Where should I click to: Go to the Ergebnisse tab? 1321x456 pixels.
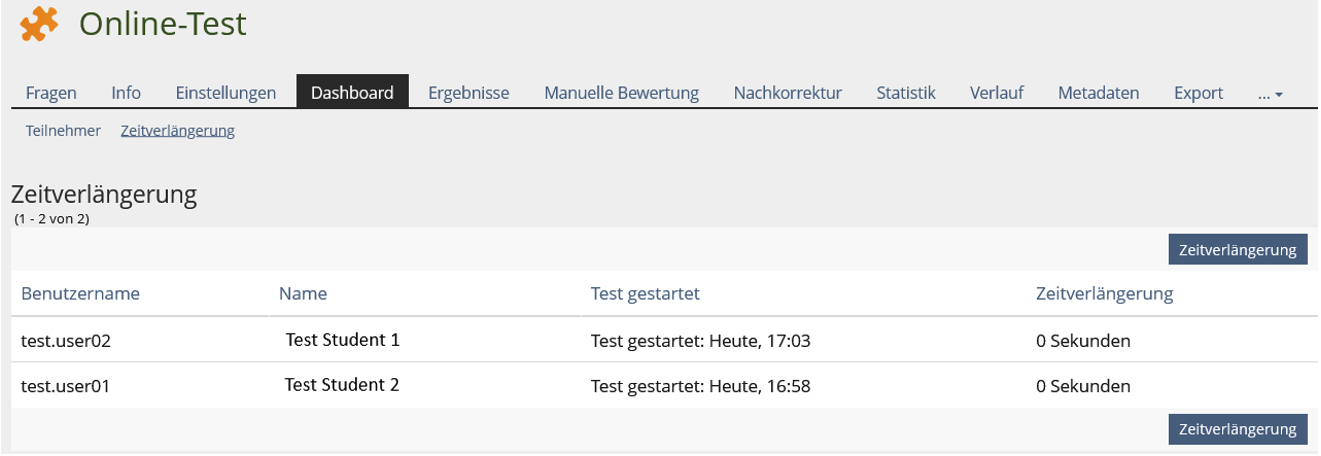469,93
